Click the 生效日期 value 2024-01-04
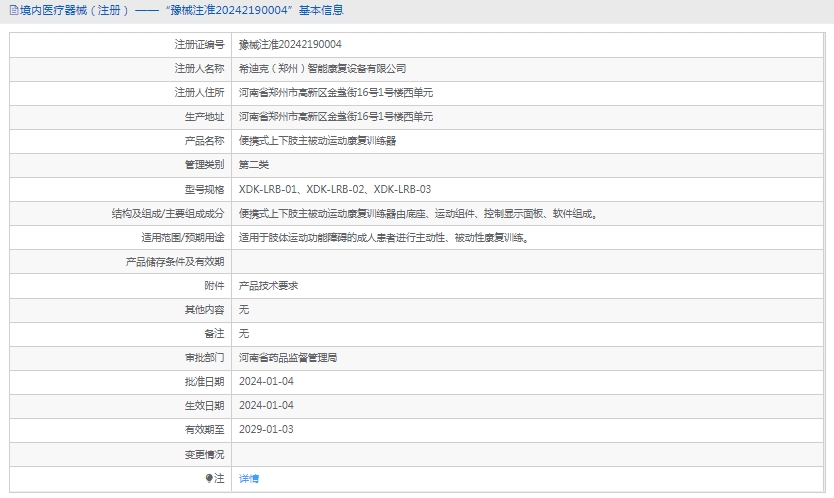 pos(266,405)
